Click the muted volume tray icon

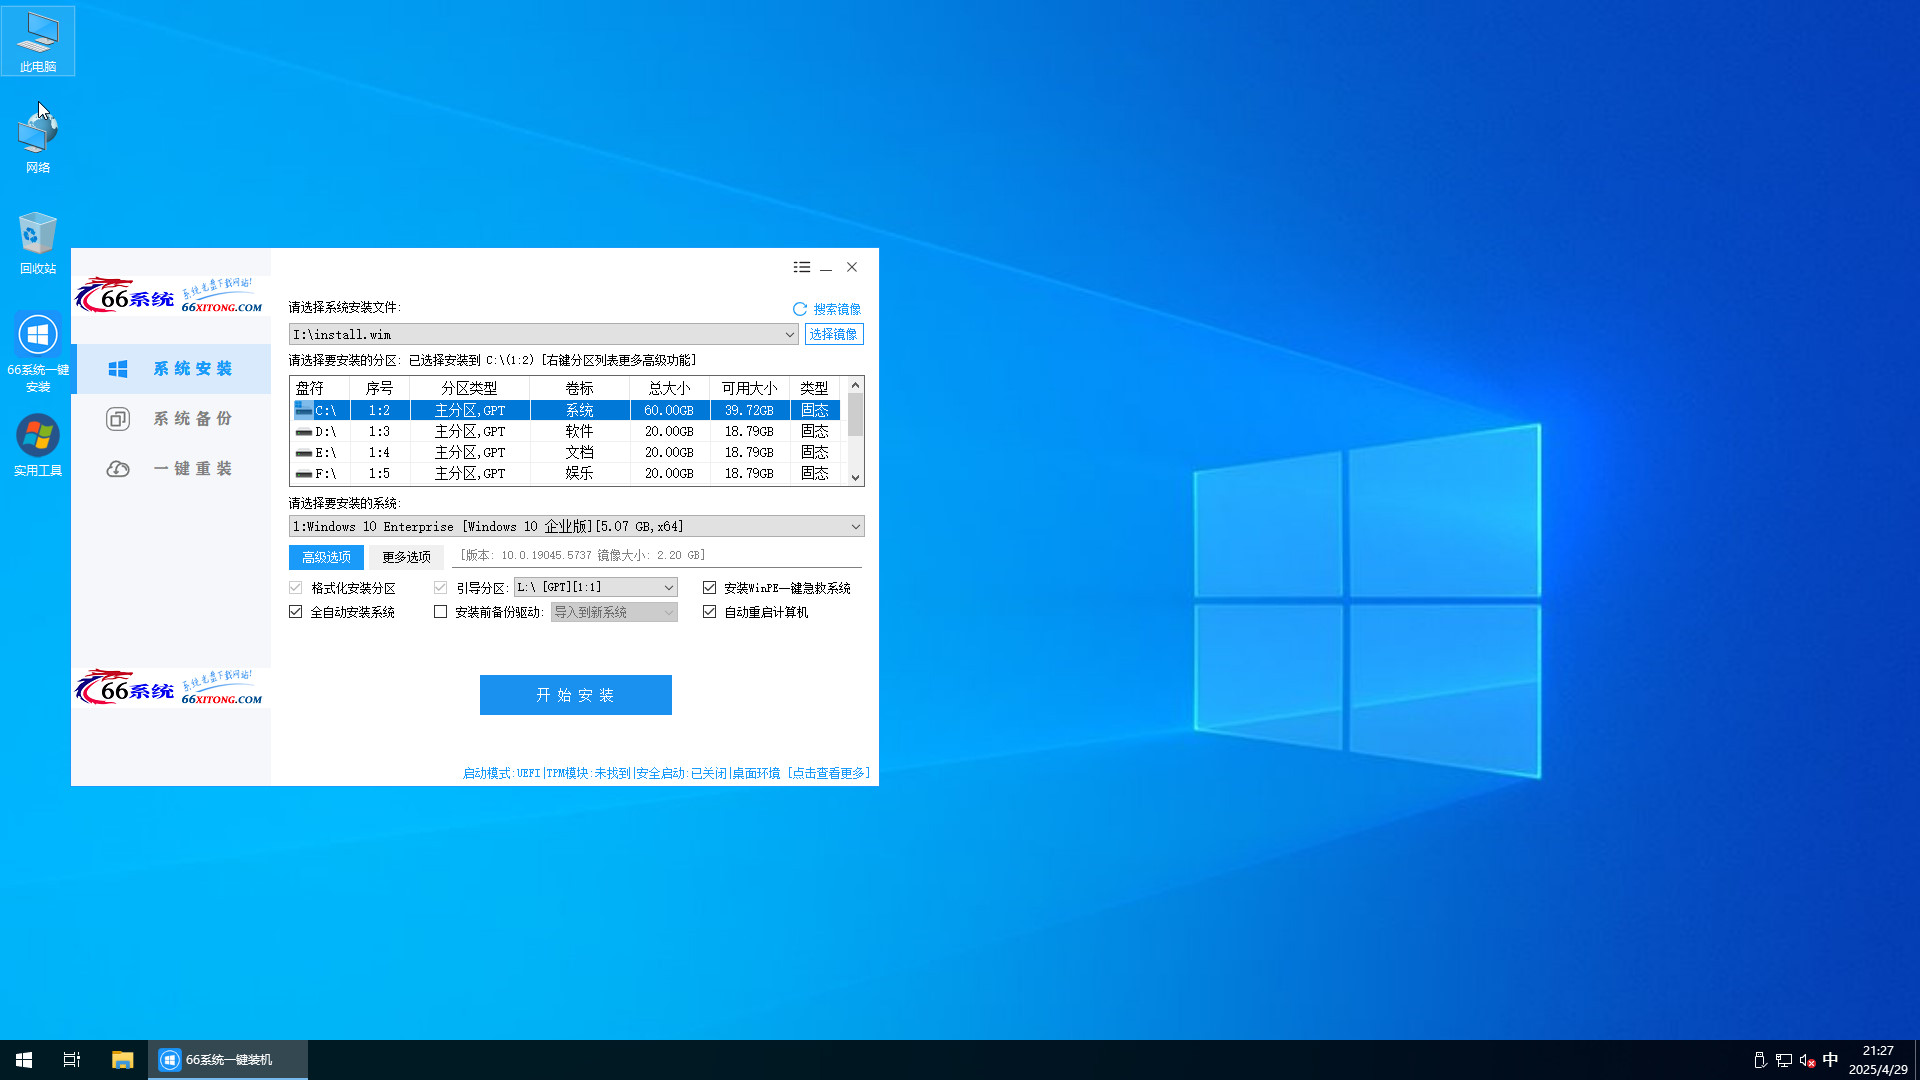coord(1807,1060)
